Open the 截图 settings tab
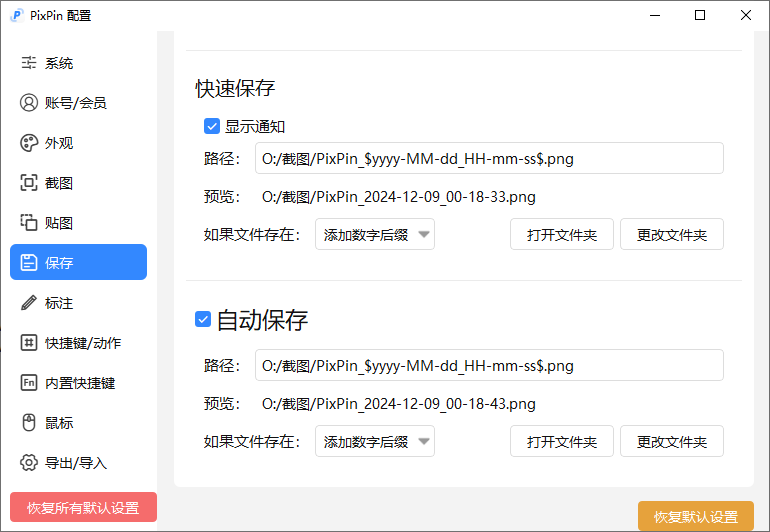 pyautogui.click(x=79, y=183)
